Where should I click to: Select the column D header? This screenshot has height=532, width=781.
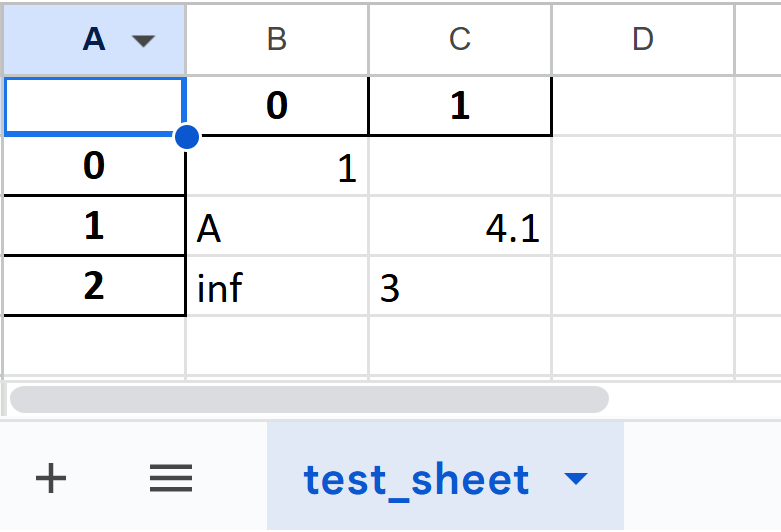643,39
